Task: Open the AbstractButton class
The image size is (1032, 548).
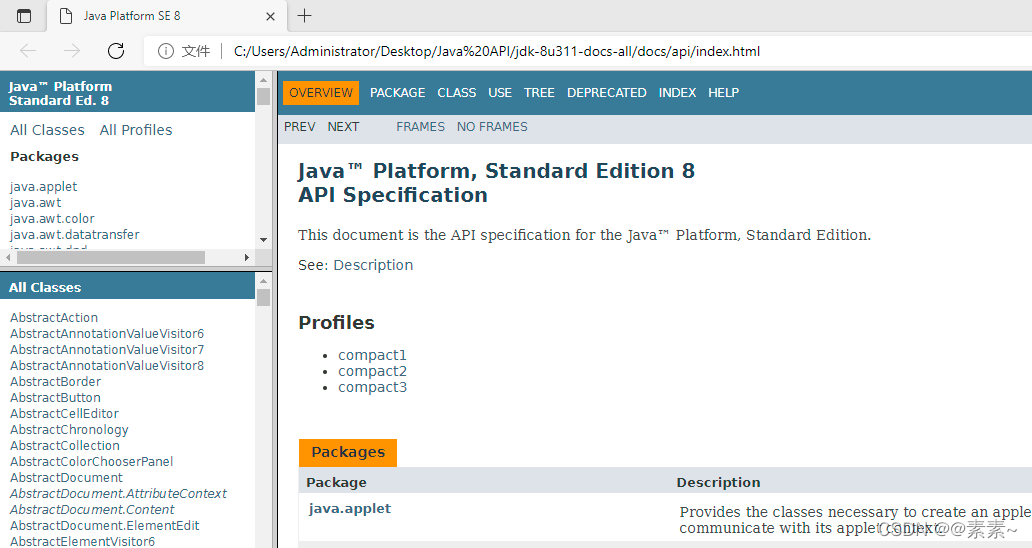Action: (55, 397)
